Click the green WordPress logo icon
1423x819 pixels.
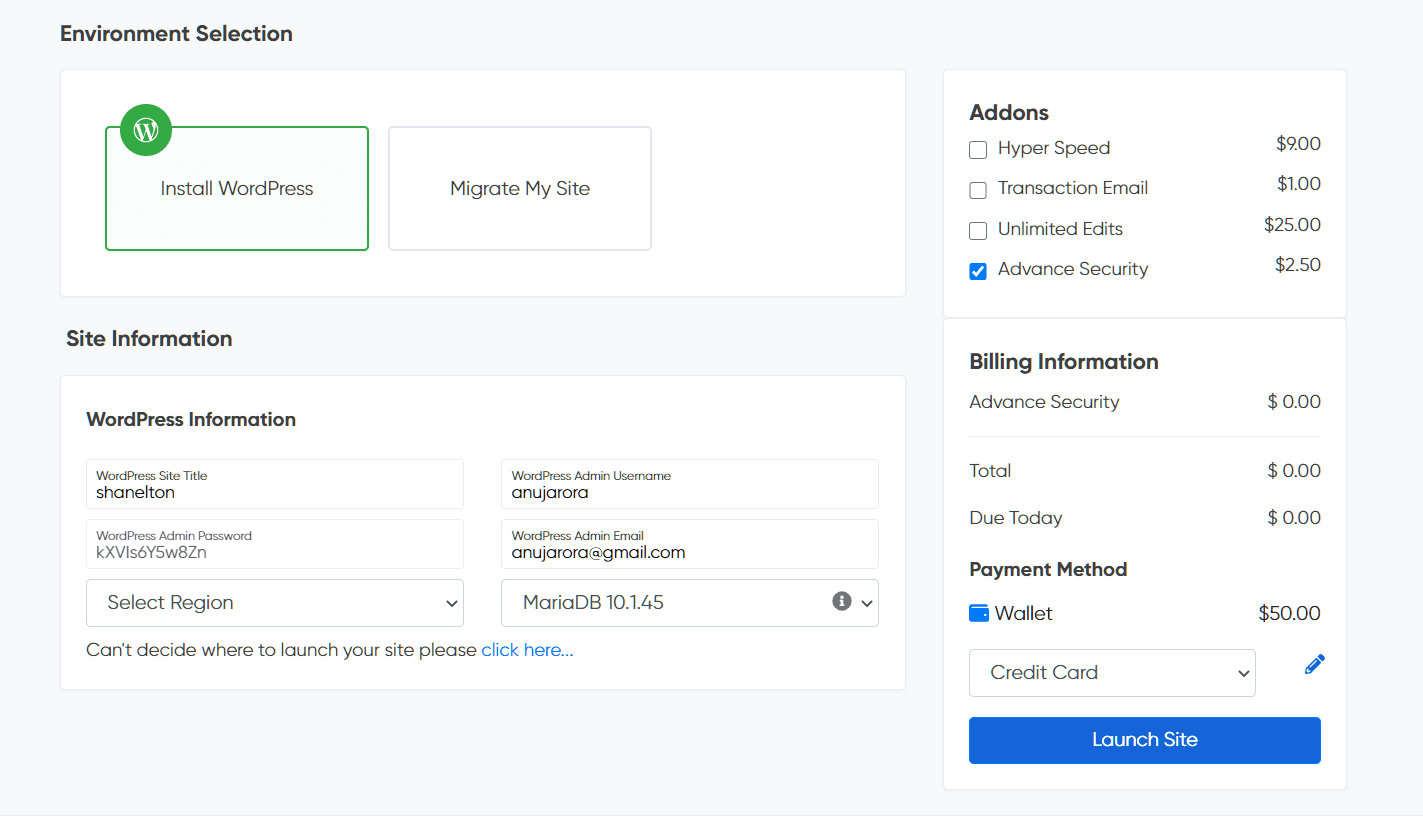point(145,129)
